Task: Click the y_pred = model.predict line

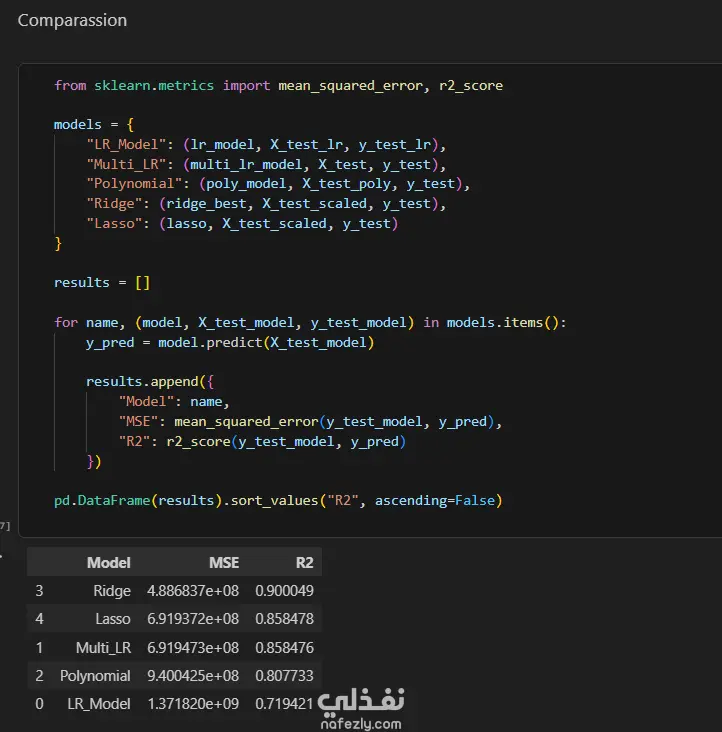Action: click(x=230, y=343)
